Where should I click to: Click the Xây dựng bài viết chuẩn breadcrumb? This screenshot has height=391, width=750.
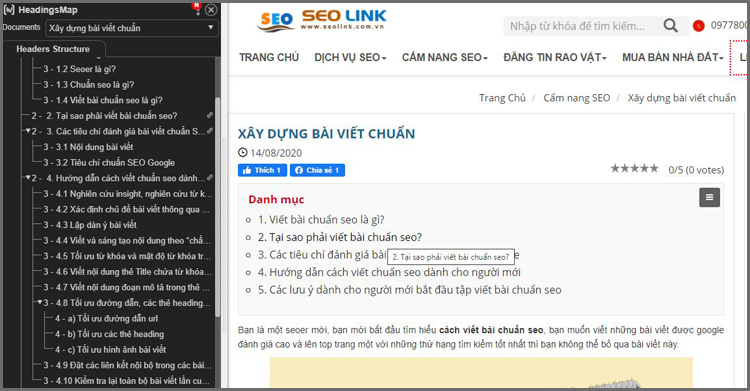click(x=682, y=98)
